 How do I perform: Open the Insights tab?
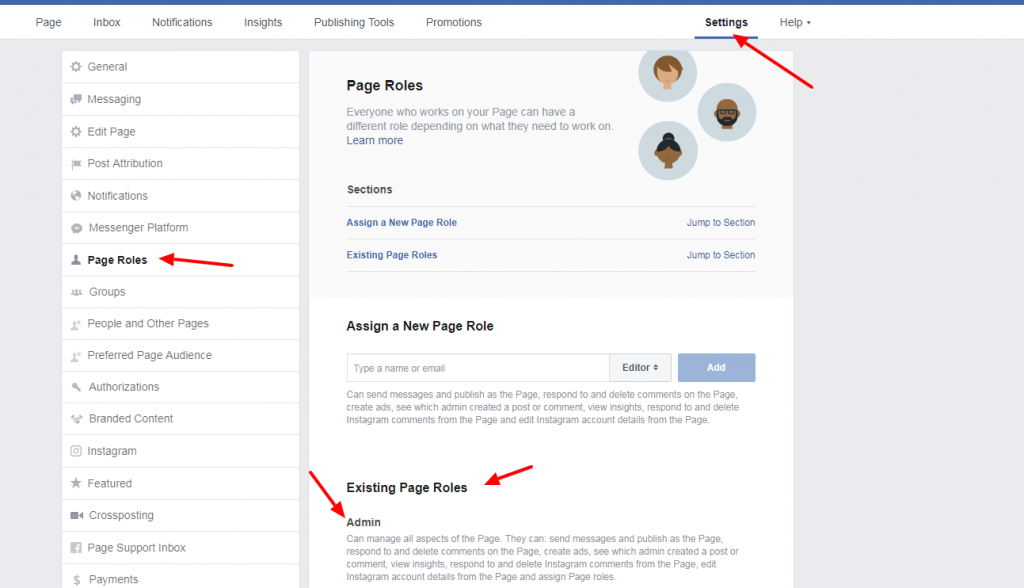pos(263,22)
